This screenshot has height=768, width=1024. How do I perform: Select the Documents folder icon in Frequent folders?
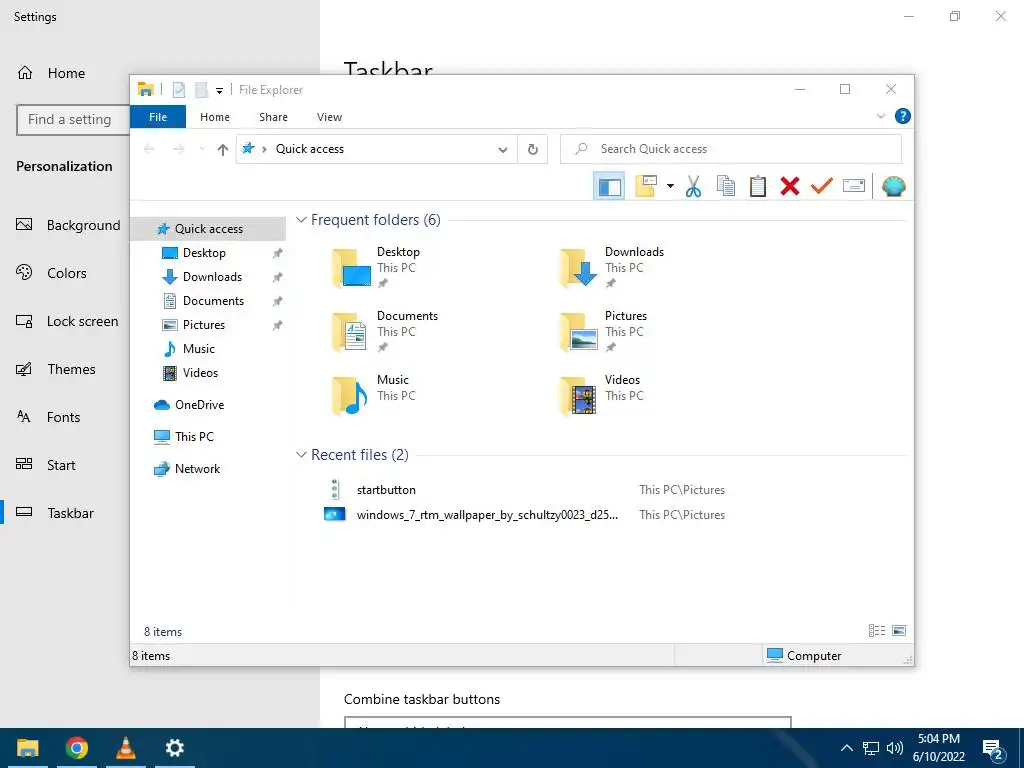[x=350, y=332]
